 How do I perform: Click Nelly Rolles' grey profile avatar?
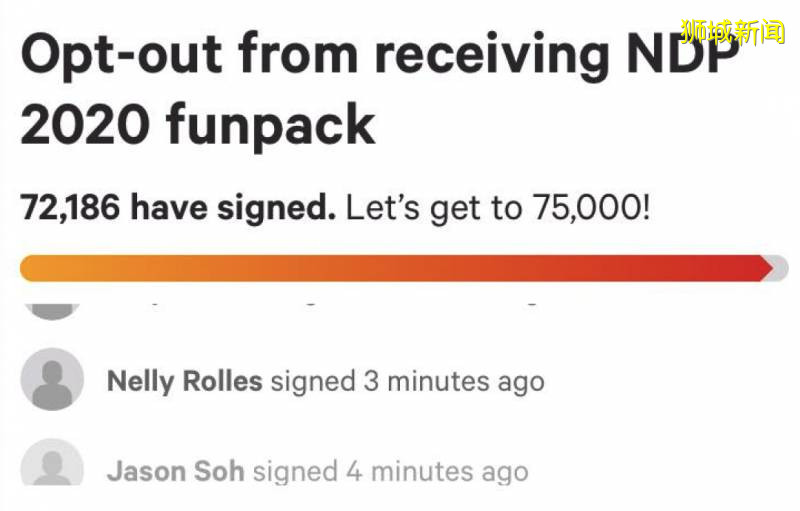click(52, 380)
